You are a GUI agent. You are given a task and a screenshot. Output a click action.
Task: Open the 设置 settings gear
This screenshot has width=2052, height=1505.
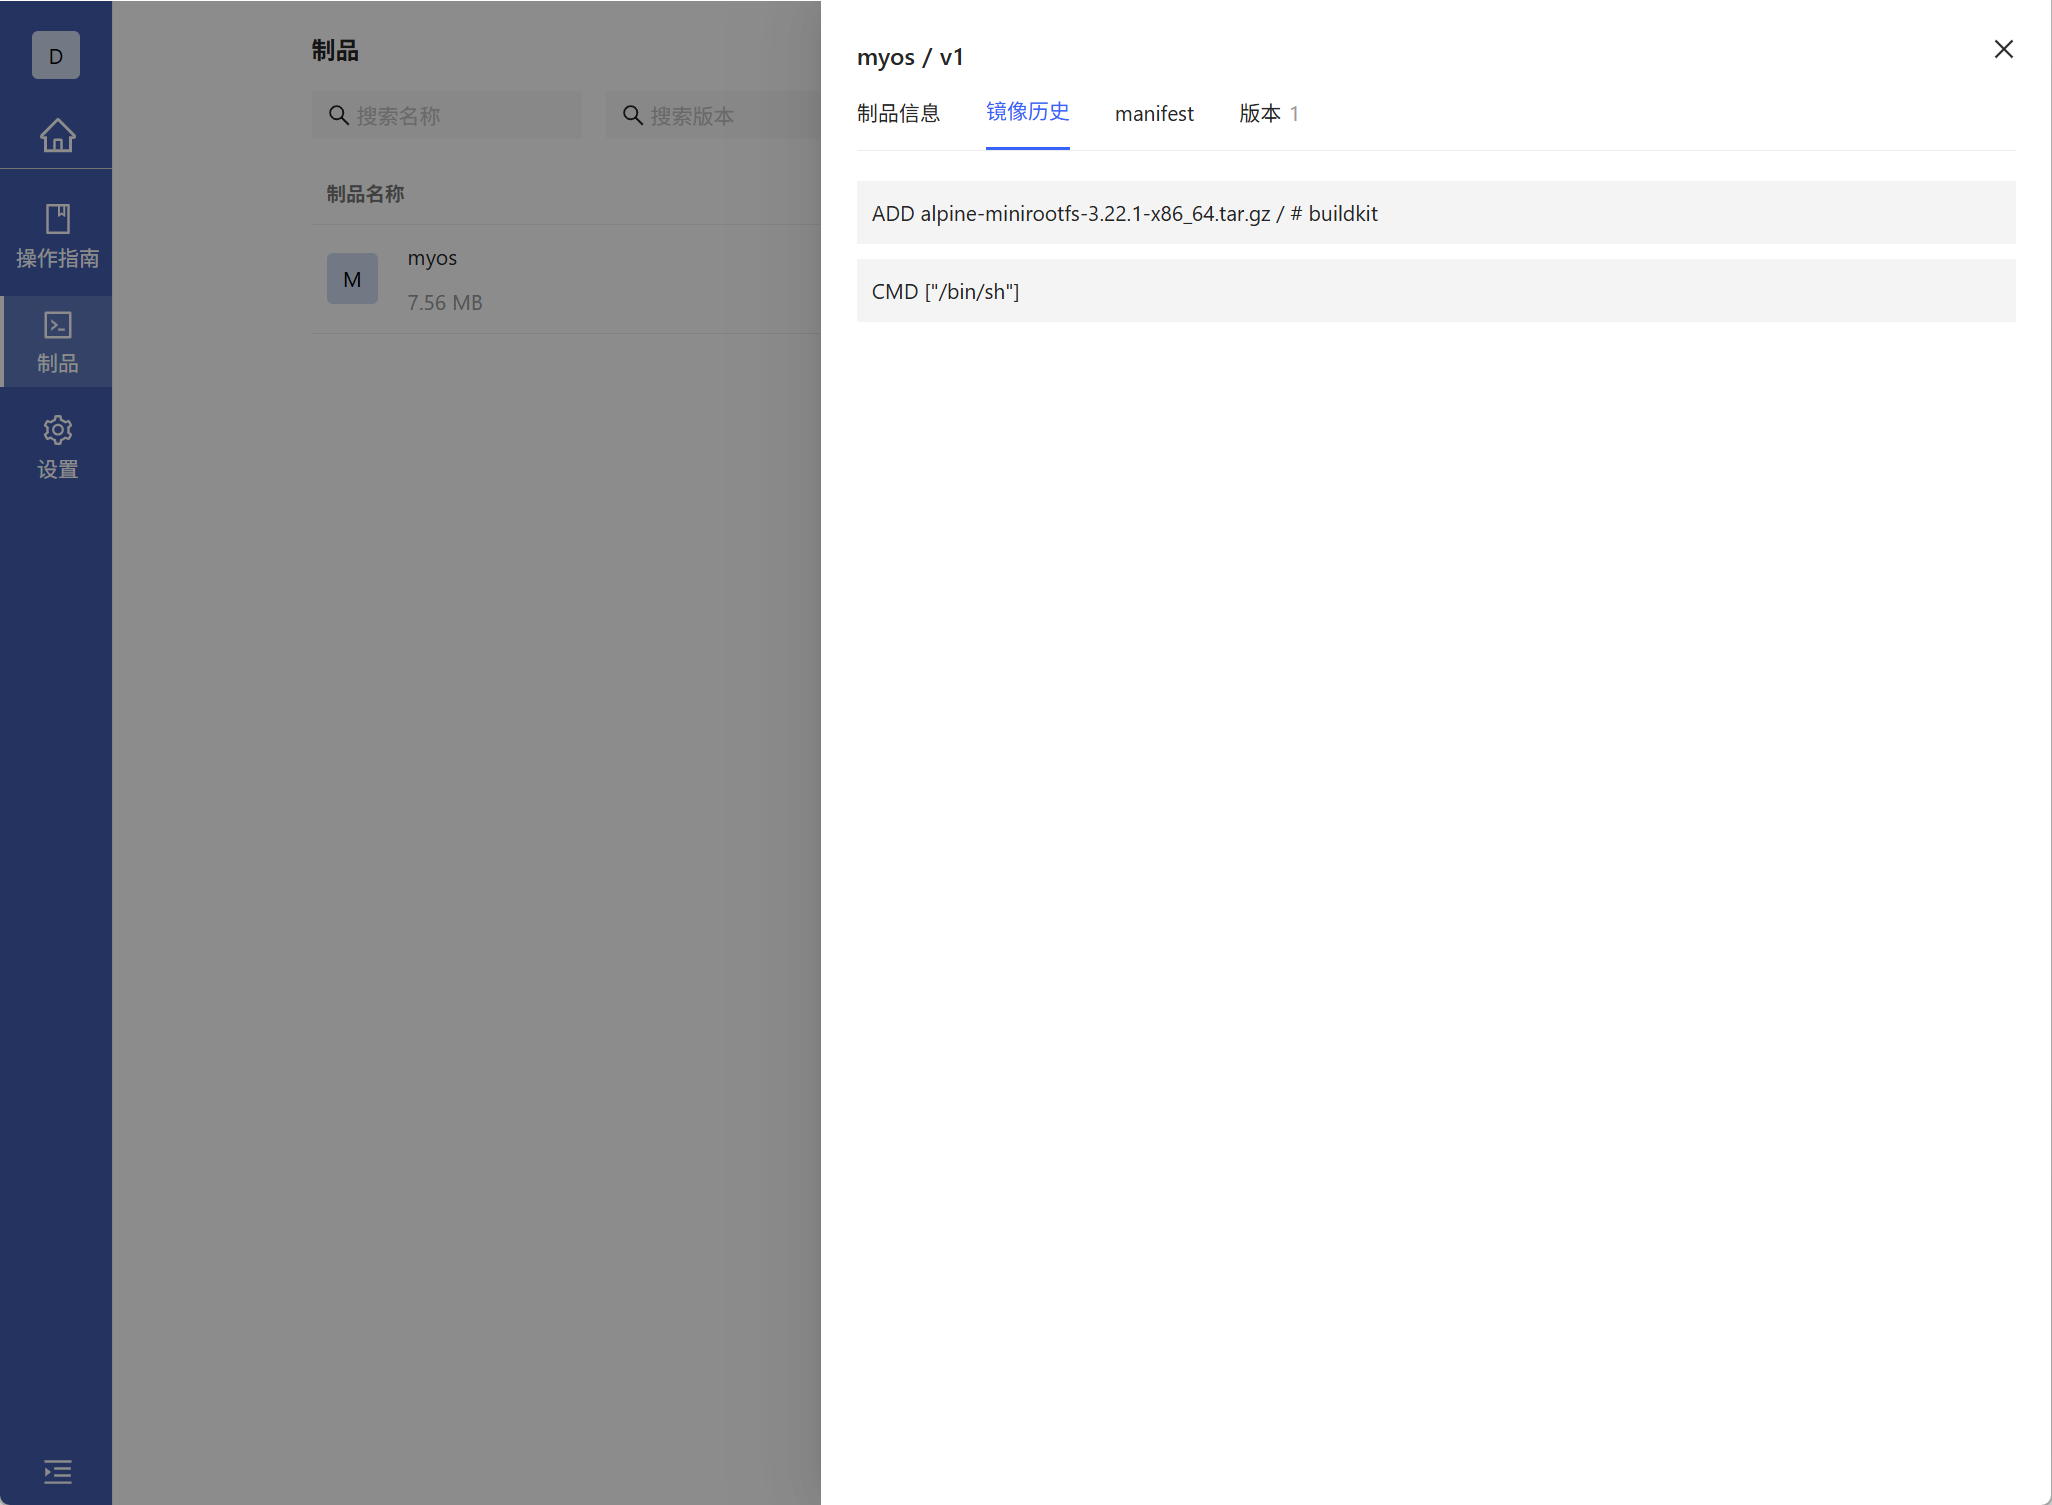(57, 447)
